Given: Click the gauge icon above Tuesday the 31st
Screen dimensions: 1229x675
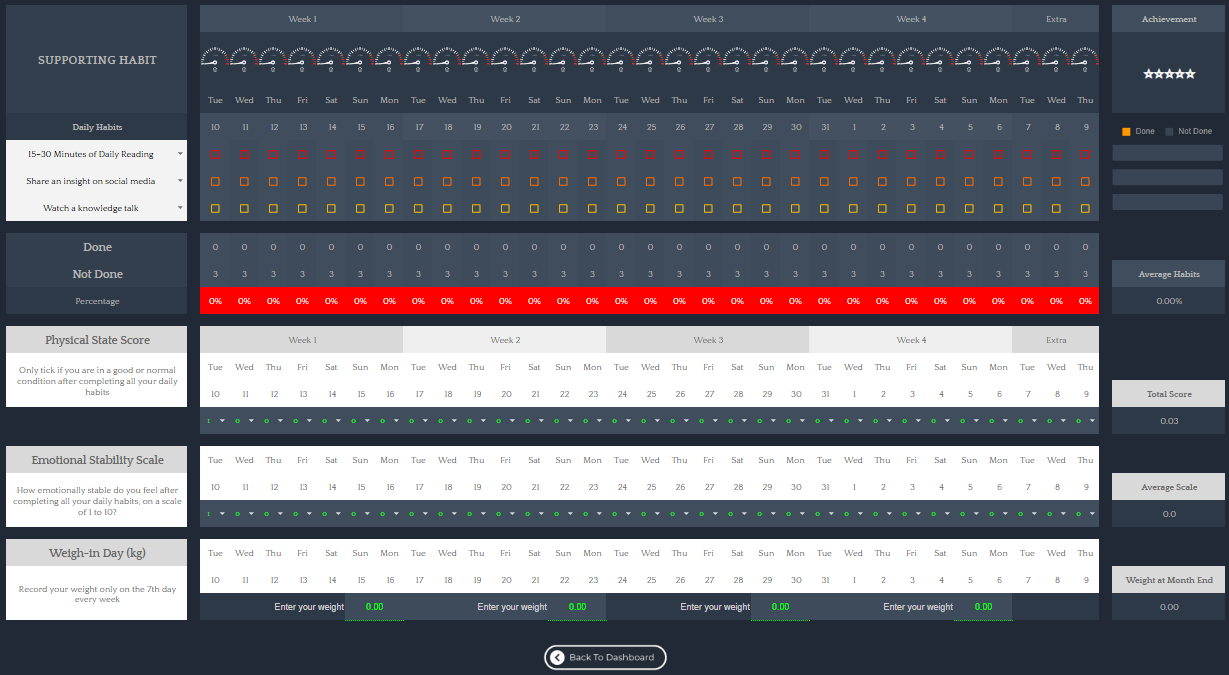Looking at the screenshot, I should 824,60.
